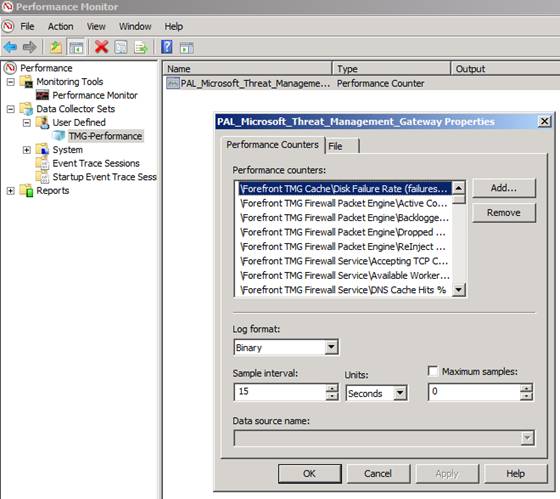Select Firewall Packet Engine\Dropped counter
The image size is (560, 499).
click(x=345, y=232)
